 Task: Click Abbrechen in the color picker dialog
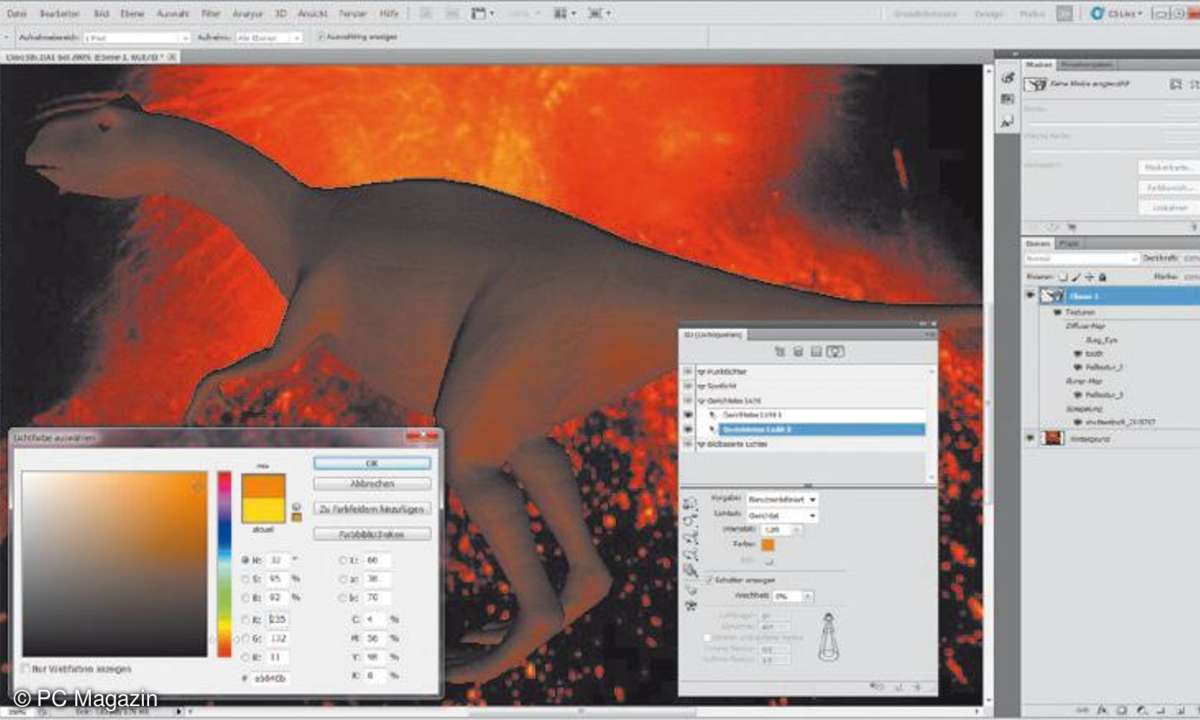372,483
